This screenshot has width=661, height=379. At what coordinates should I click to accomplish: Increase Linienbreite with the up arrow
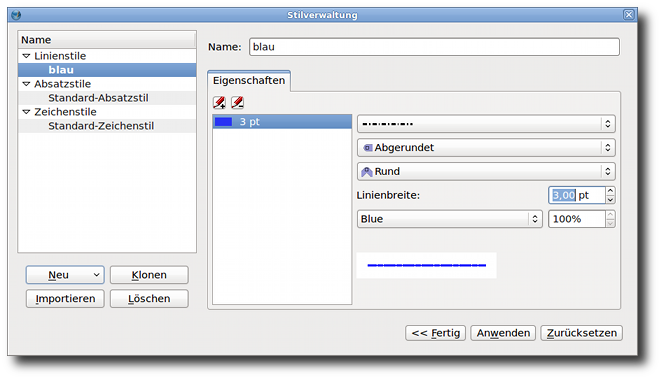coord(610,191)
